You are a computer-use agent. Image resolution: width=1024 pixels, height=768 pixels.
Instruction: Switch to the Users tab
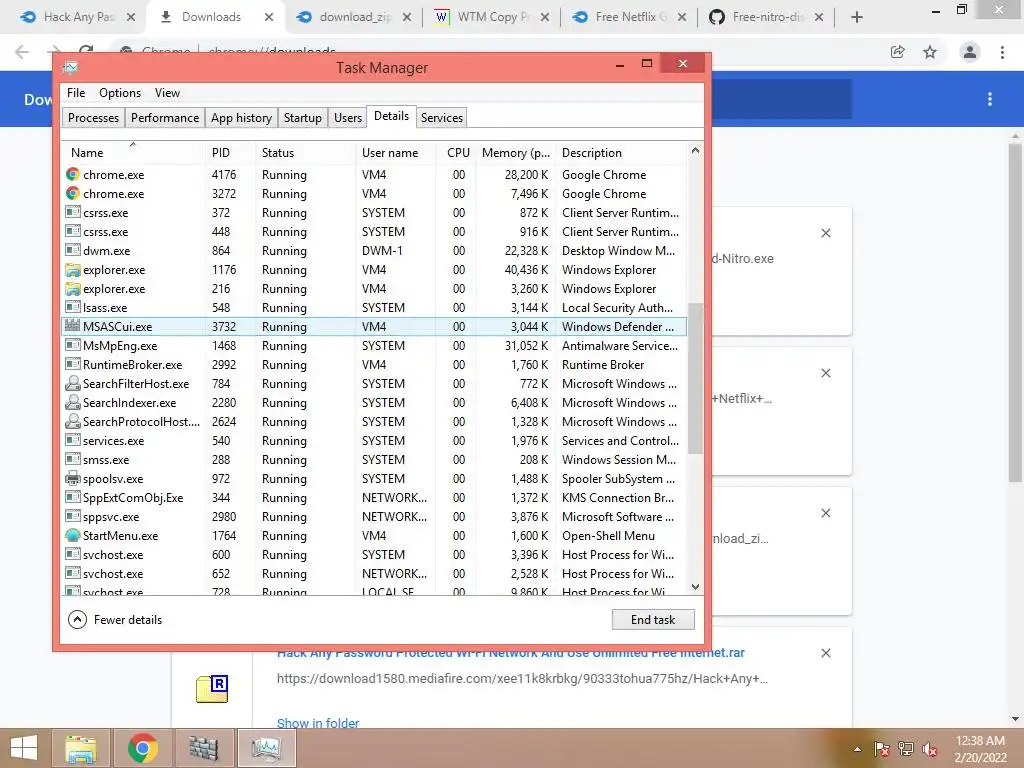(348, 118)
